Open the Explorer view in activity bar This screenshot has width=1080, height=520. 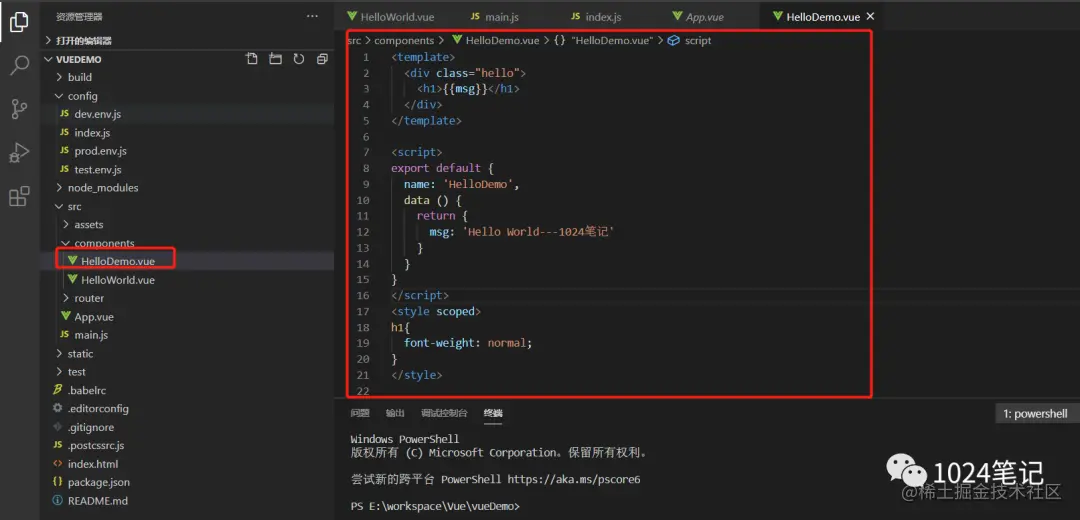pos(19,22)
